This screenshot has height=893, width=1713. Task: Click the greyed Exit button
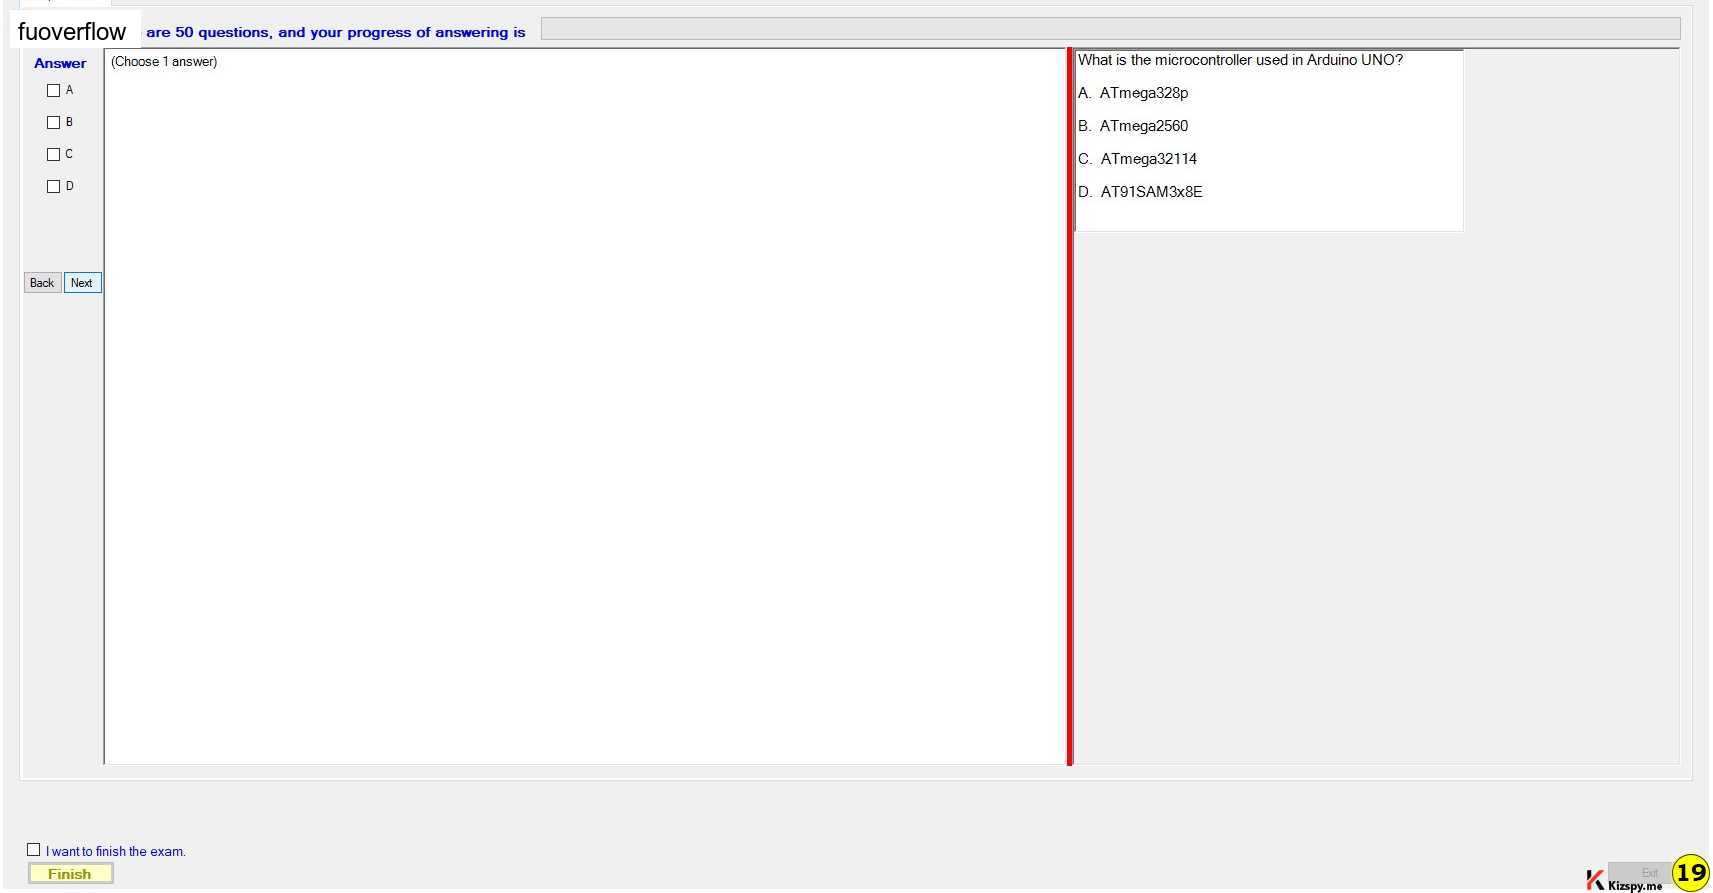coord(1640,873)
